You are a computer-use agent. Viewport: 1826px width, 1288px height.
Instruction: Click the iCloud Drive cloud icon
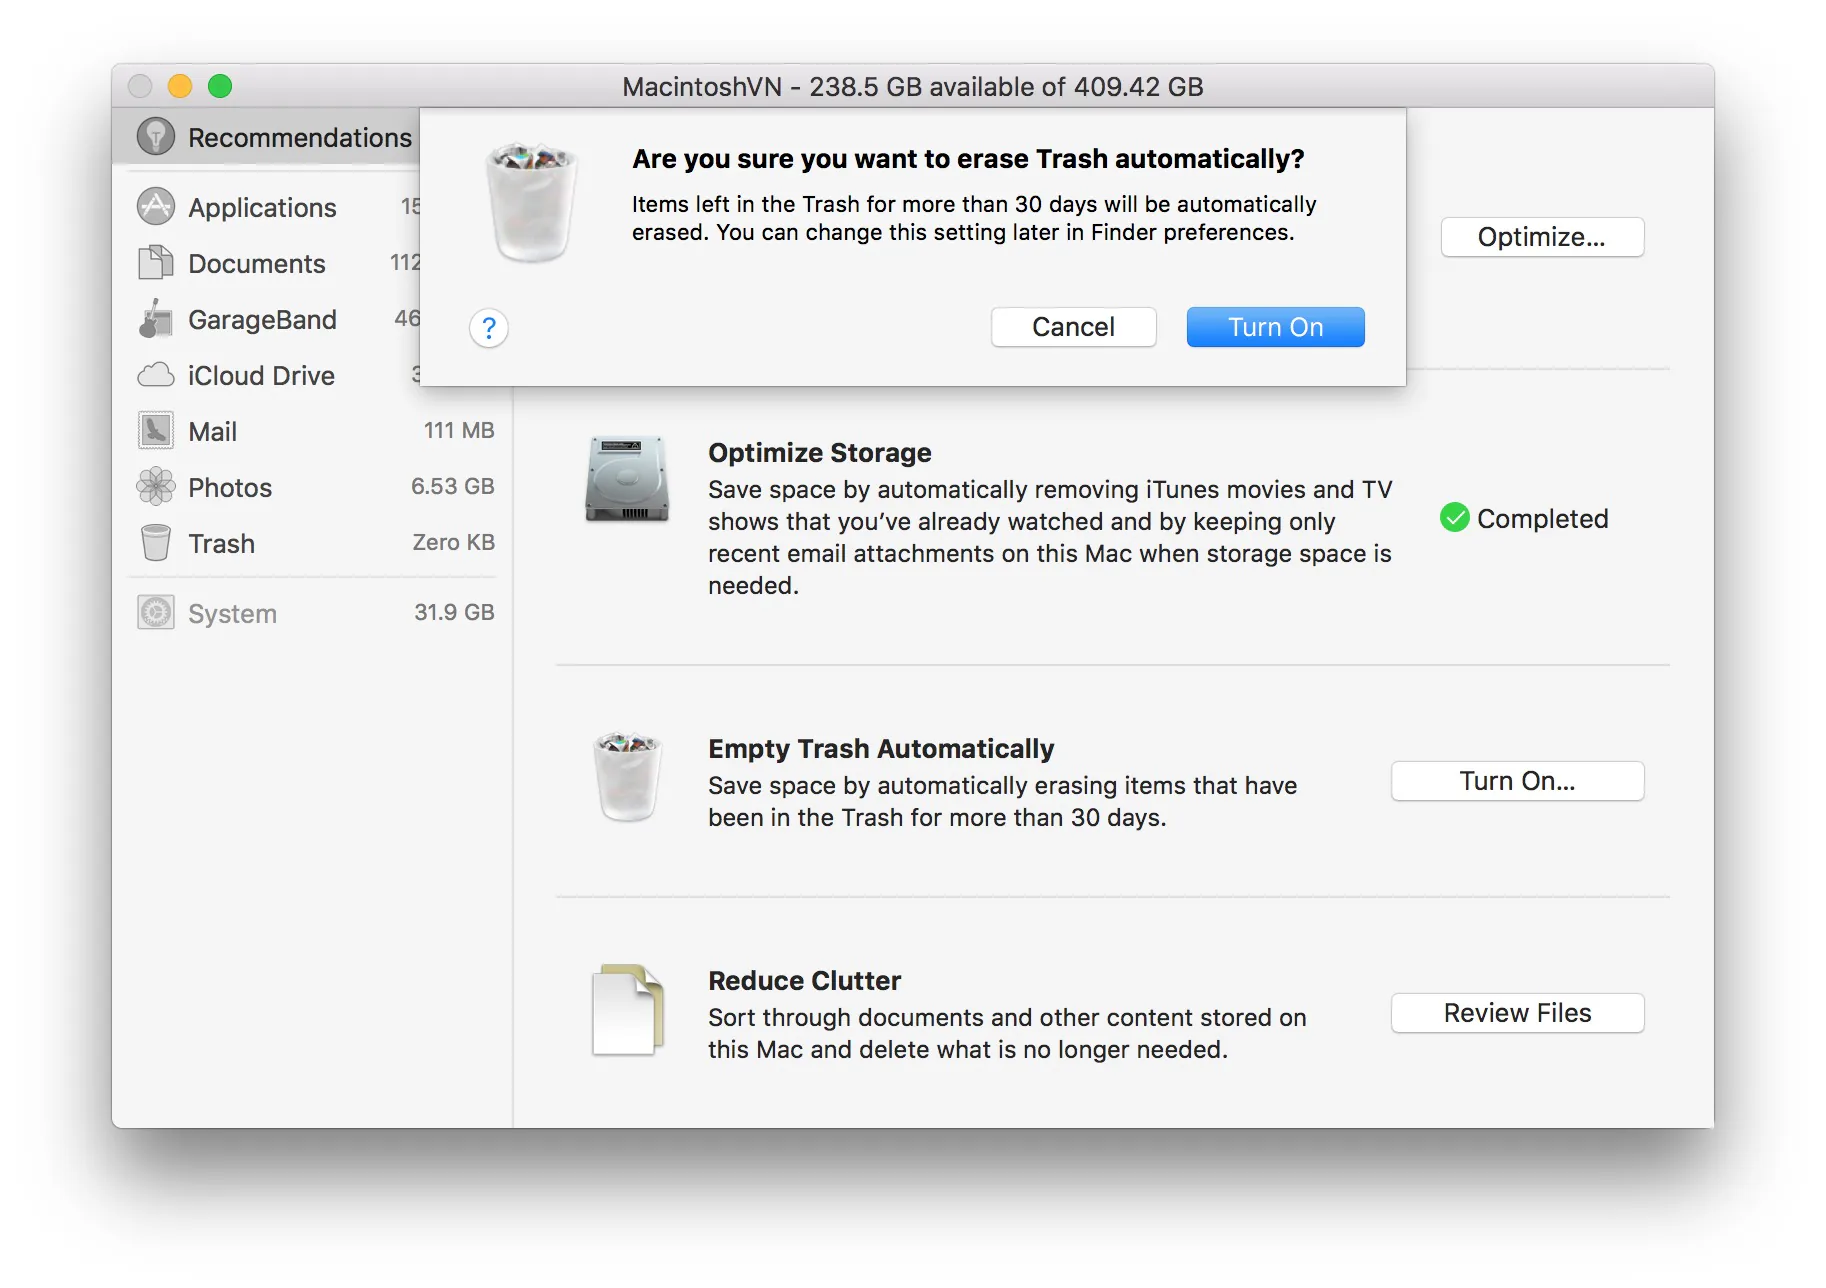[155, 375]
